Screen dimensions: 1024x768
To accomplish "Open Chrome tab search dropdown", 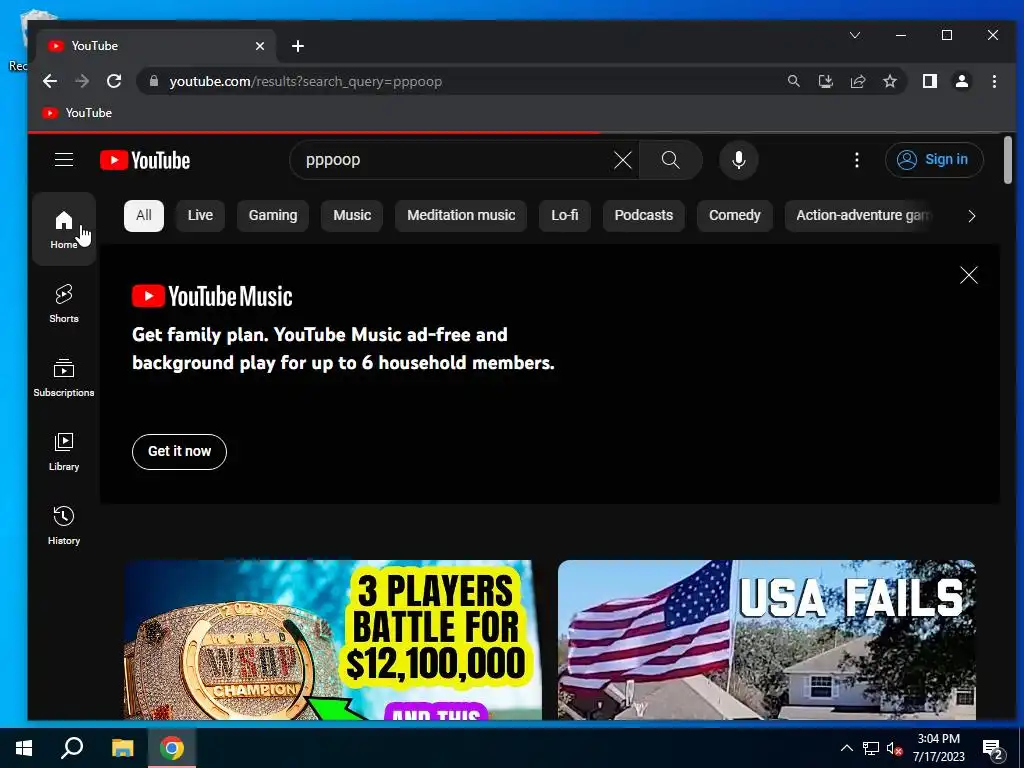I will [855, 35].
